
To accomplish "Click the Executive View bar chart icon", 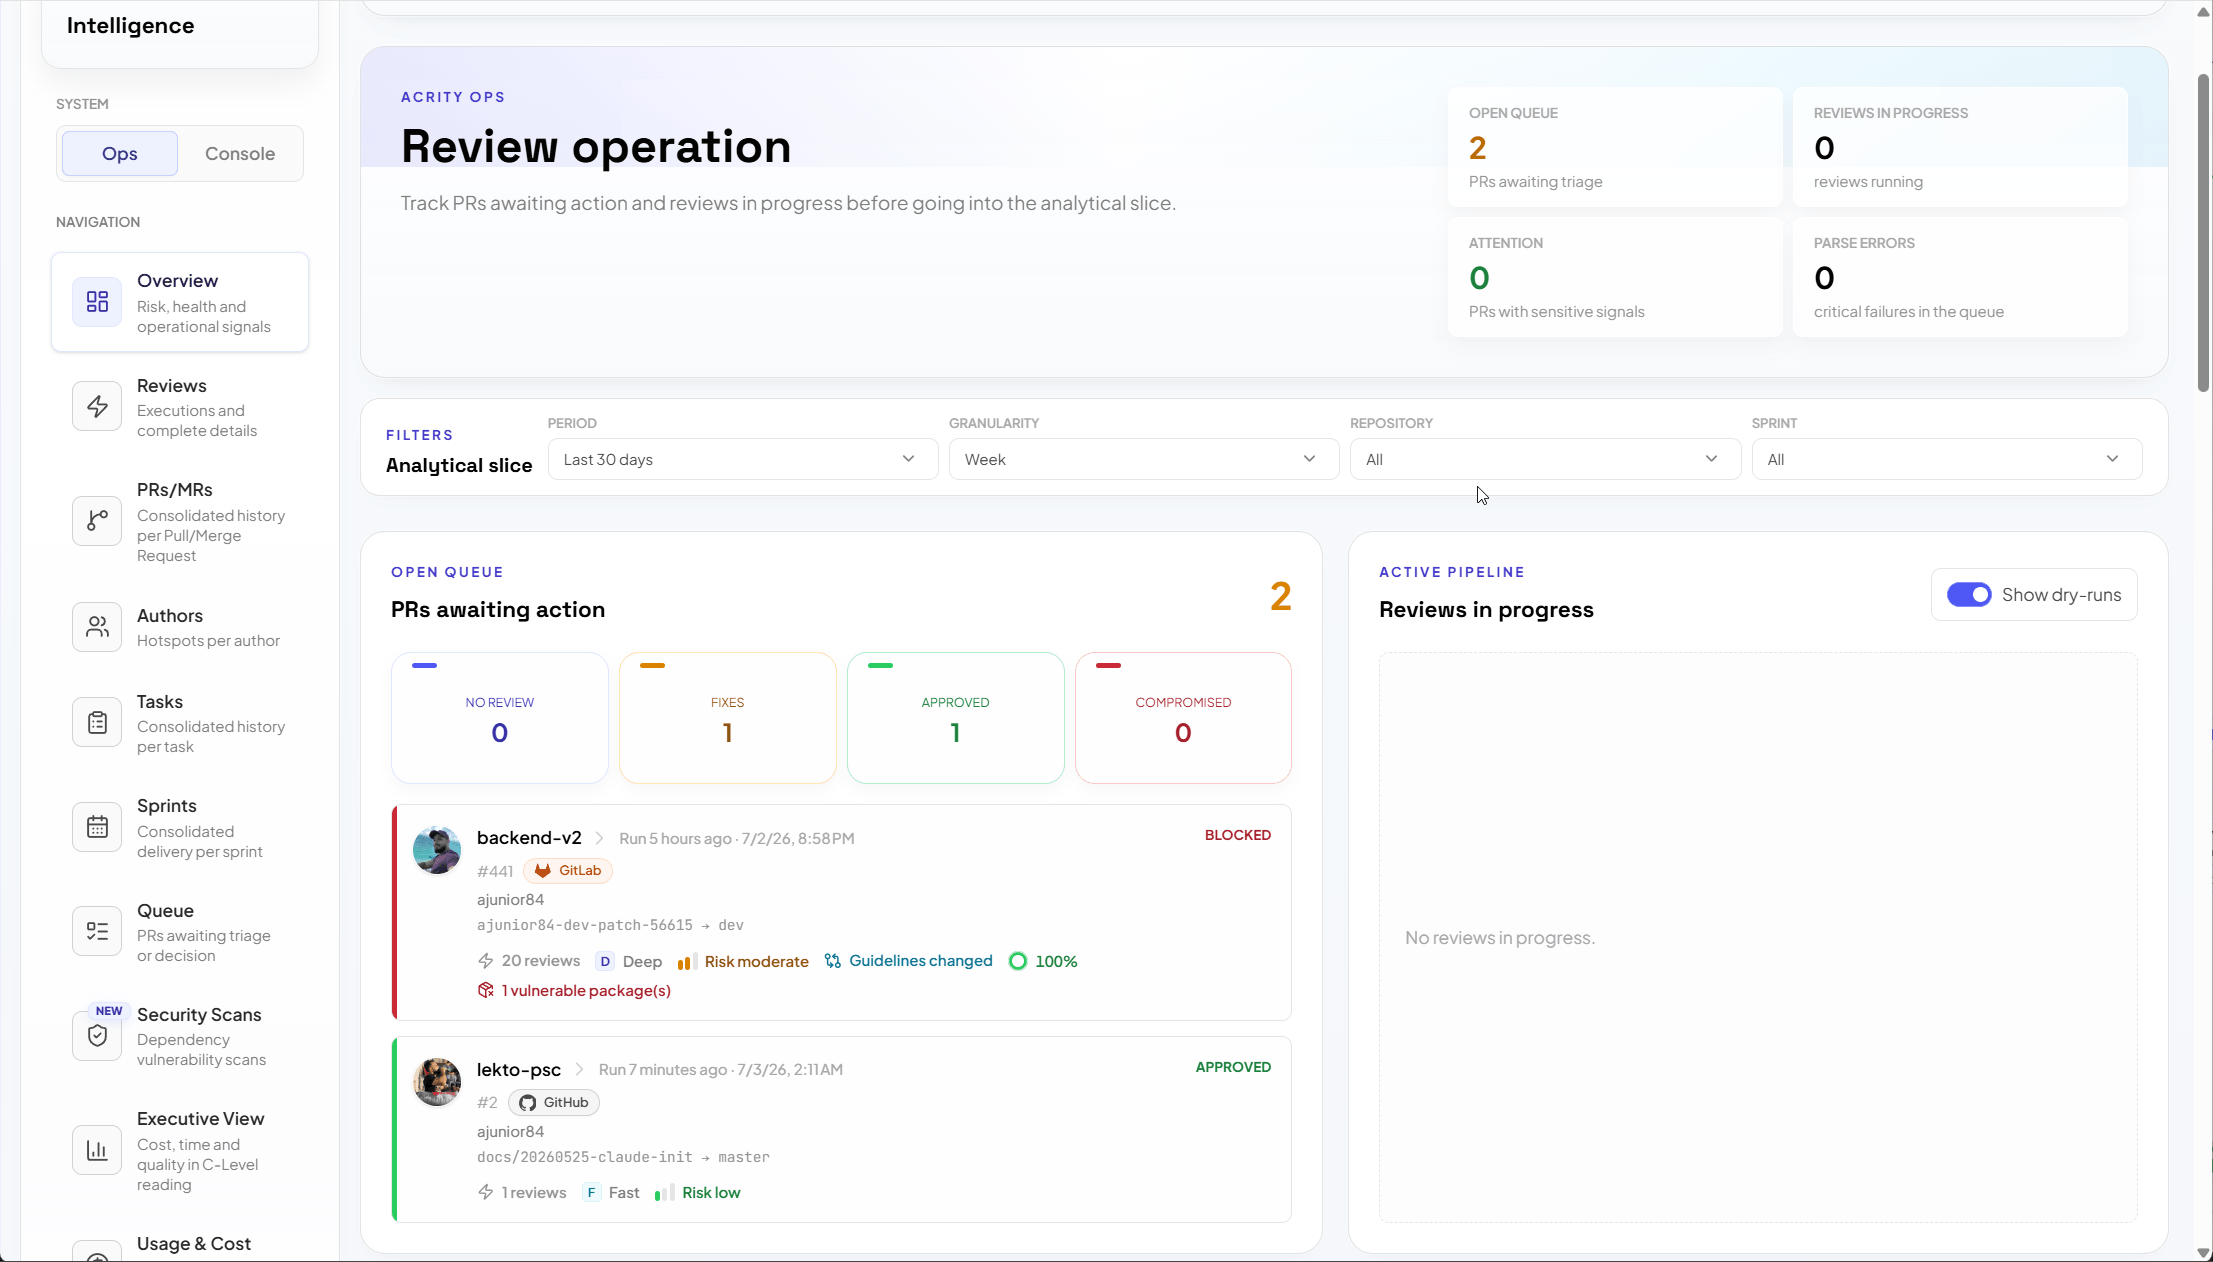I will [97, 1150].
